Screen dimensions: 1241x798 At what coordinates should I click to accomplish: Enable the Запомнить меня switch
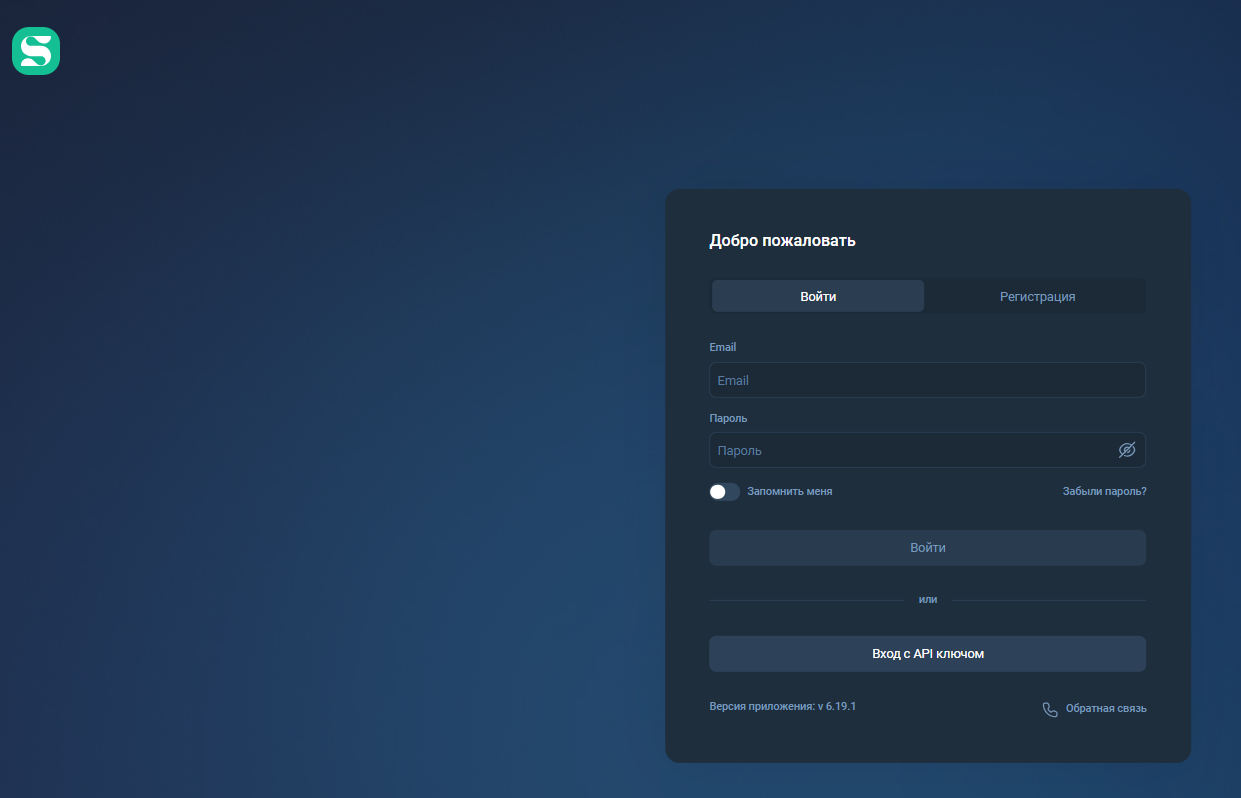tap(724, 492)
